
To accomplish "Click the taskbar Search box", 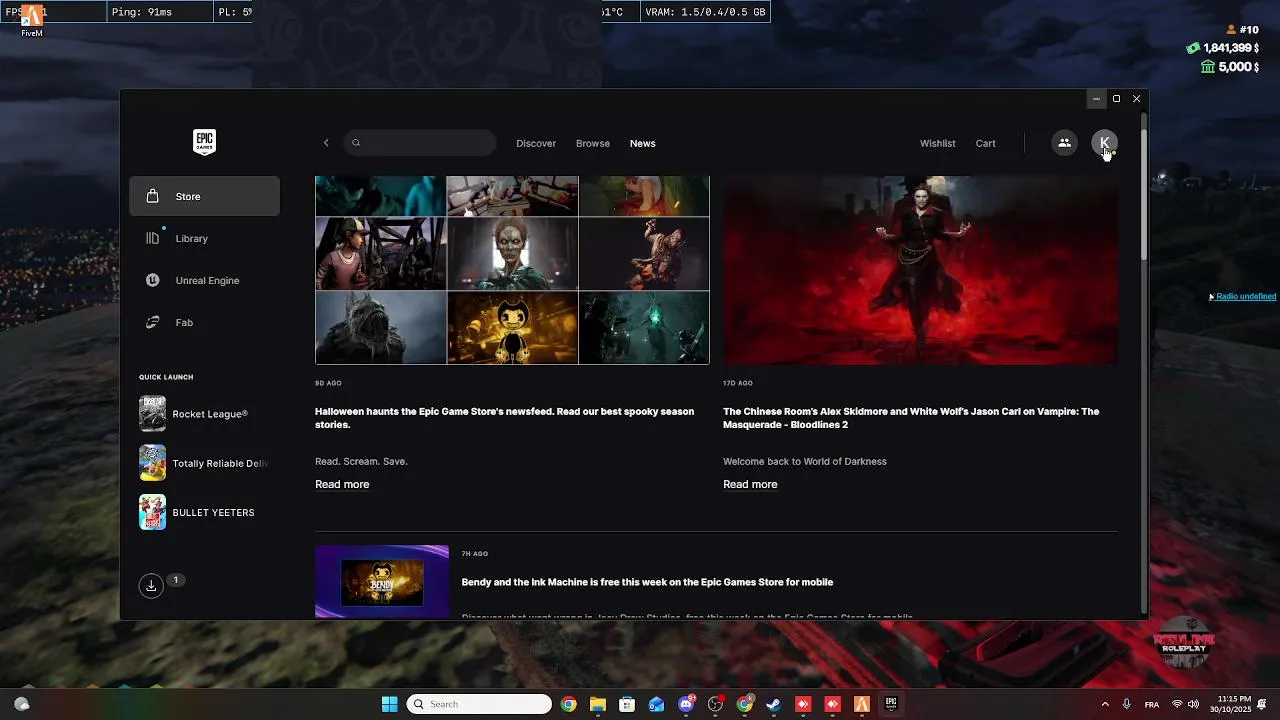I will [x=480, y=704].
